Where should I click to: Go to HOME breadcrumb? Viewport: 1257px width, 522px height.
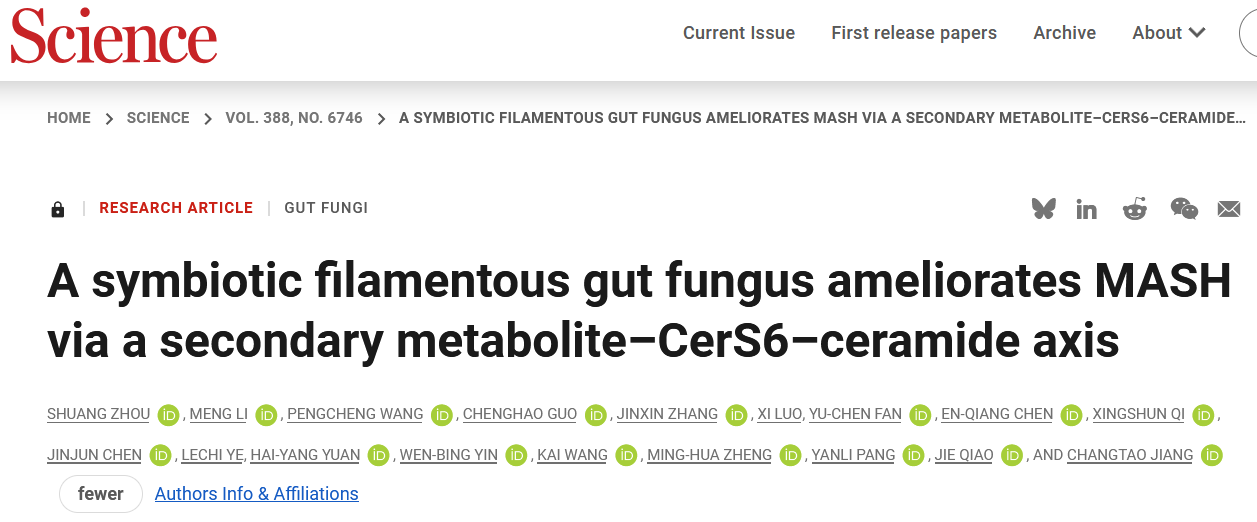click(69, 118)
